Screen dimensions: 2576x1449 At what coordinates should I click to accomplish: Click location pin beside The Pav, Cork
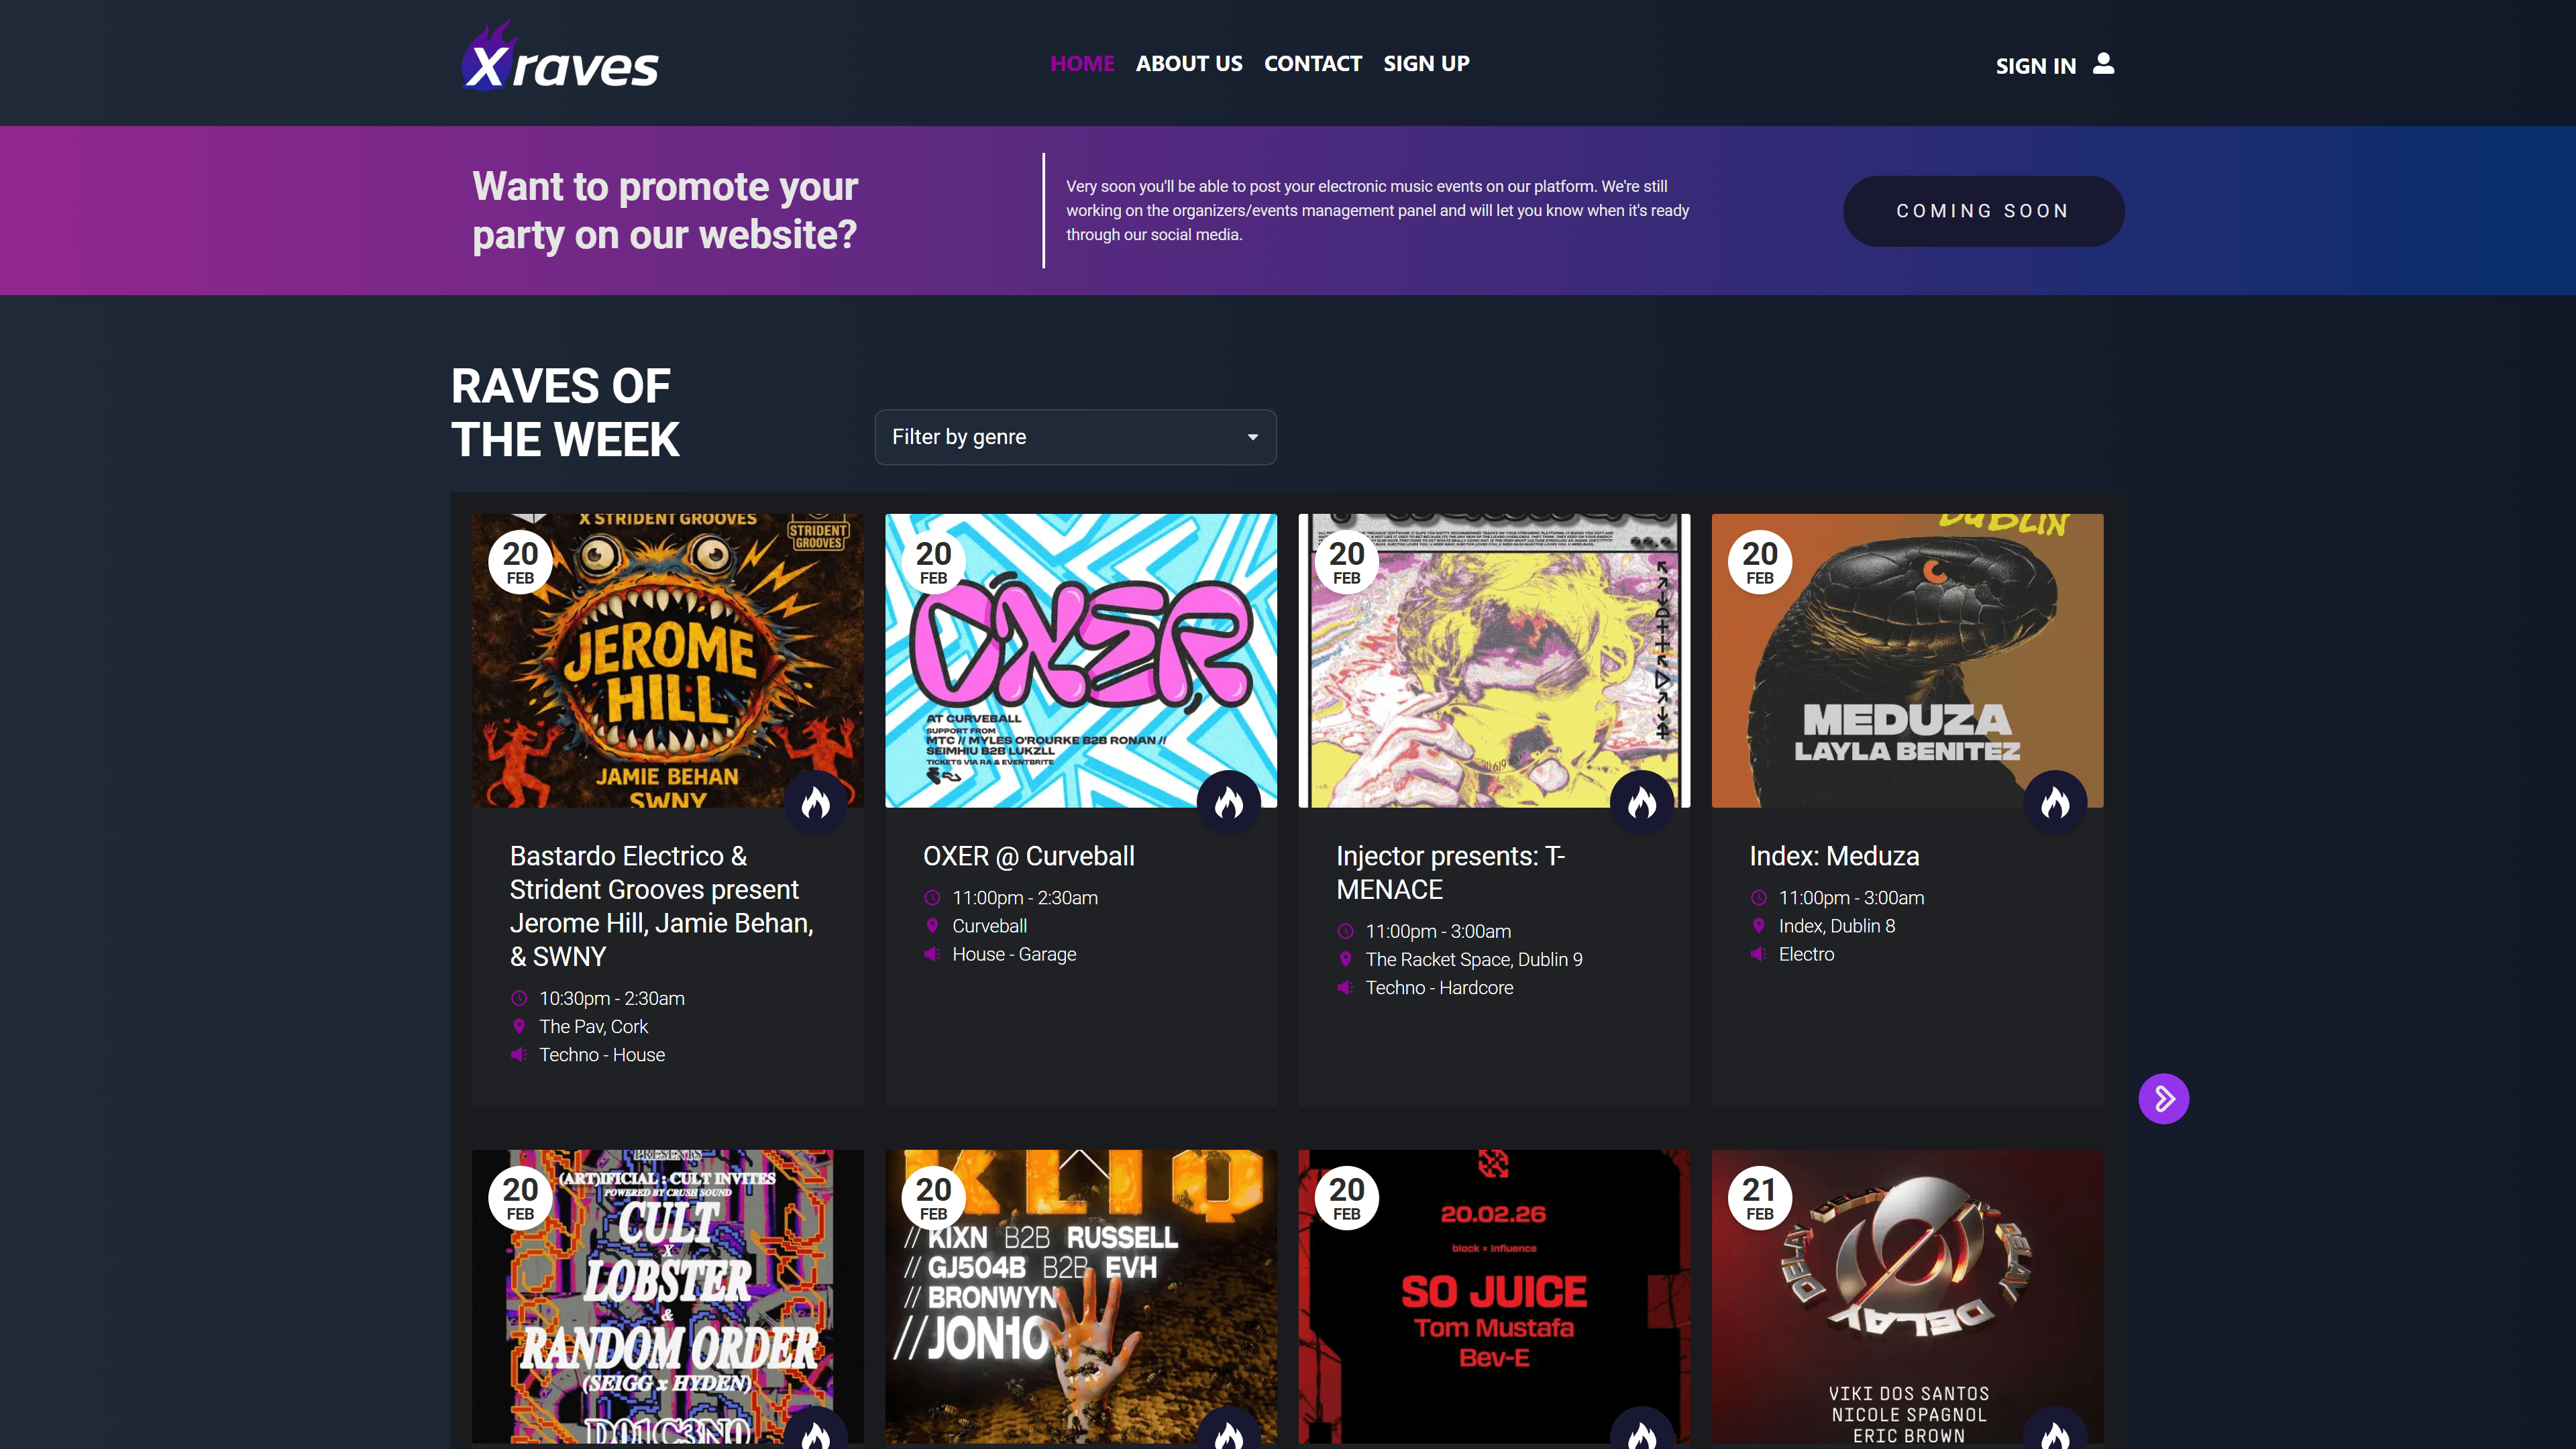[519, 1026]
